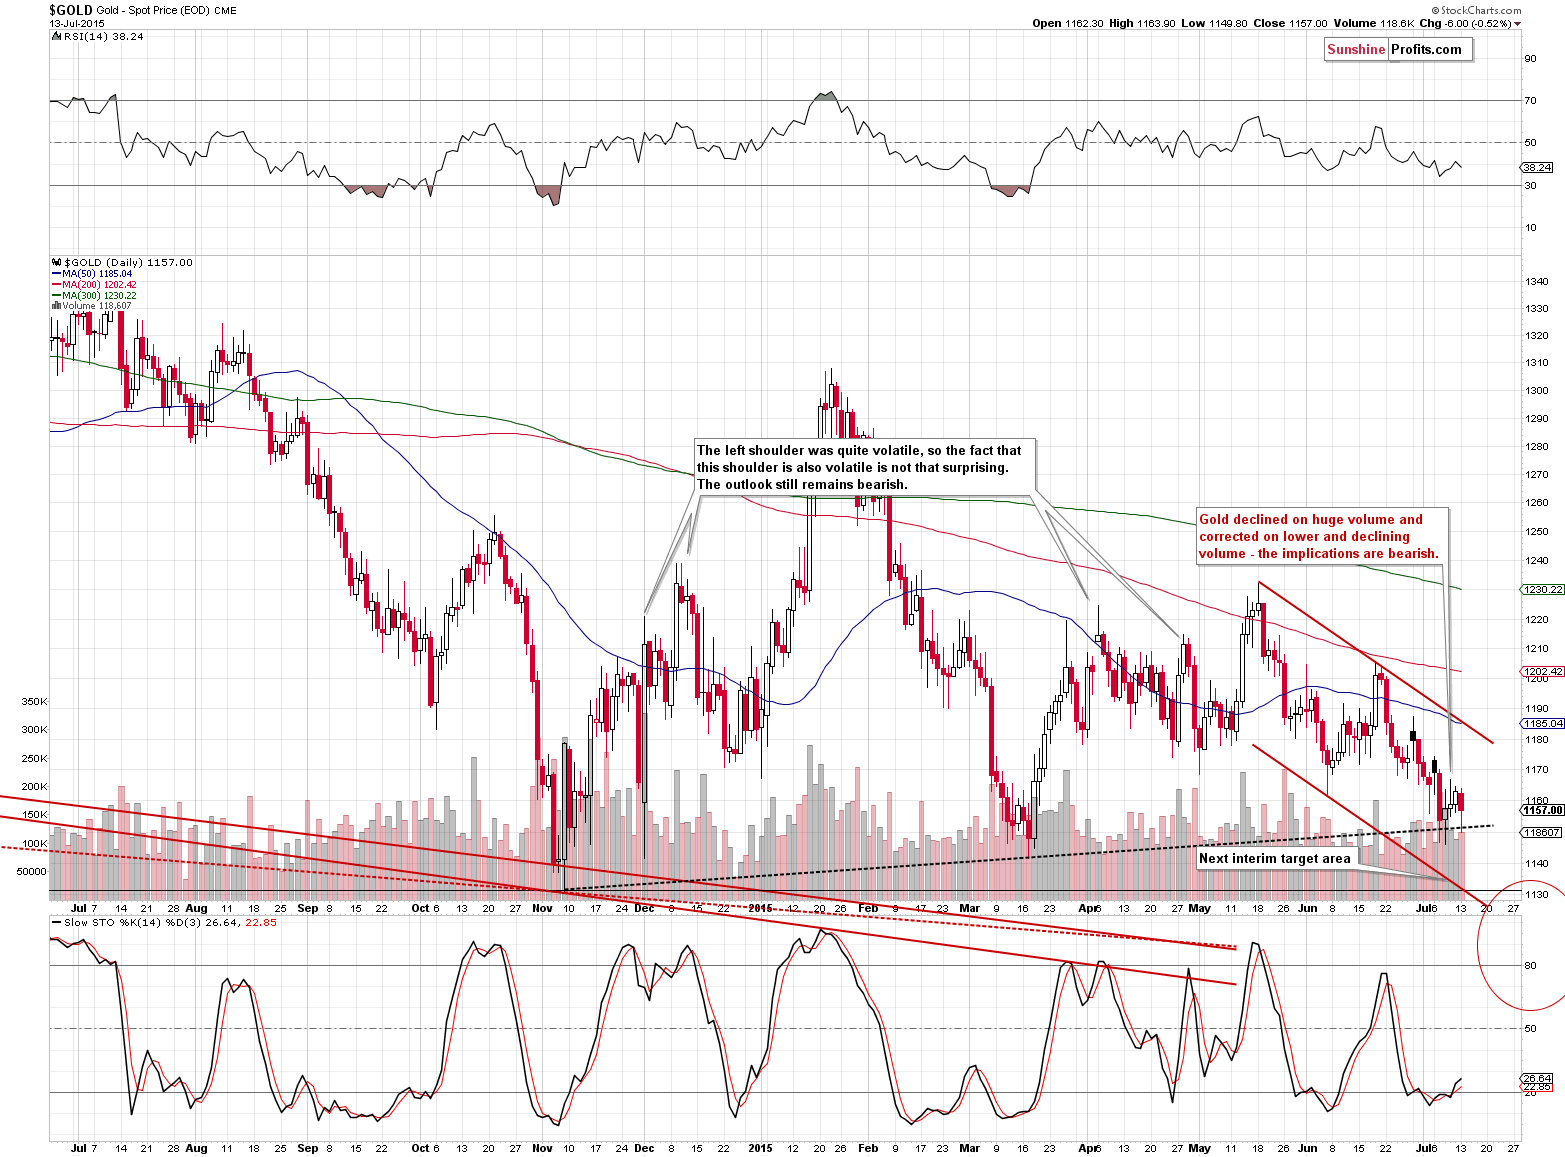Click the Sep label on the bottom time axis
Viewport: 1565px width, 1157px height.
click(308, 1148)
